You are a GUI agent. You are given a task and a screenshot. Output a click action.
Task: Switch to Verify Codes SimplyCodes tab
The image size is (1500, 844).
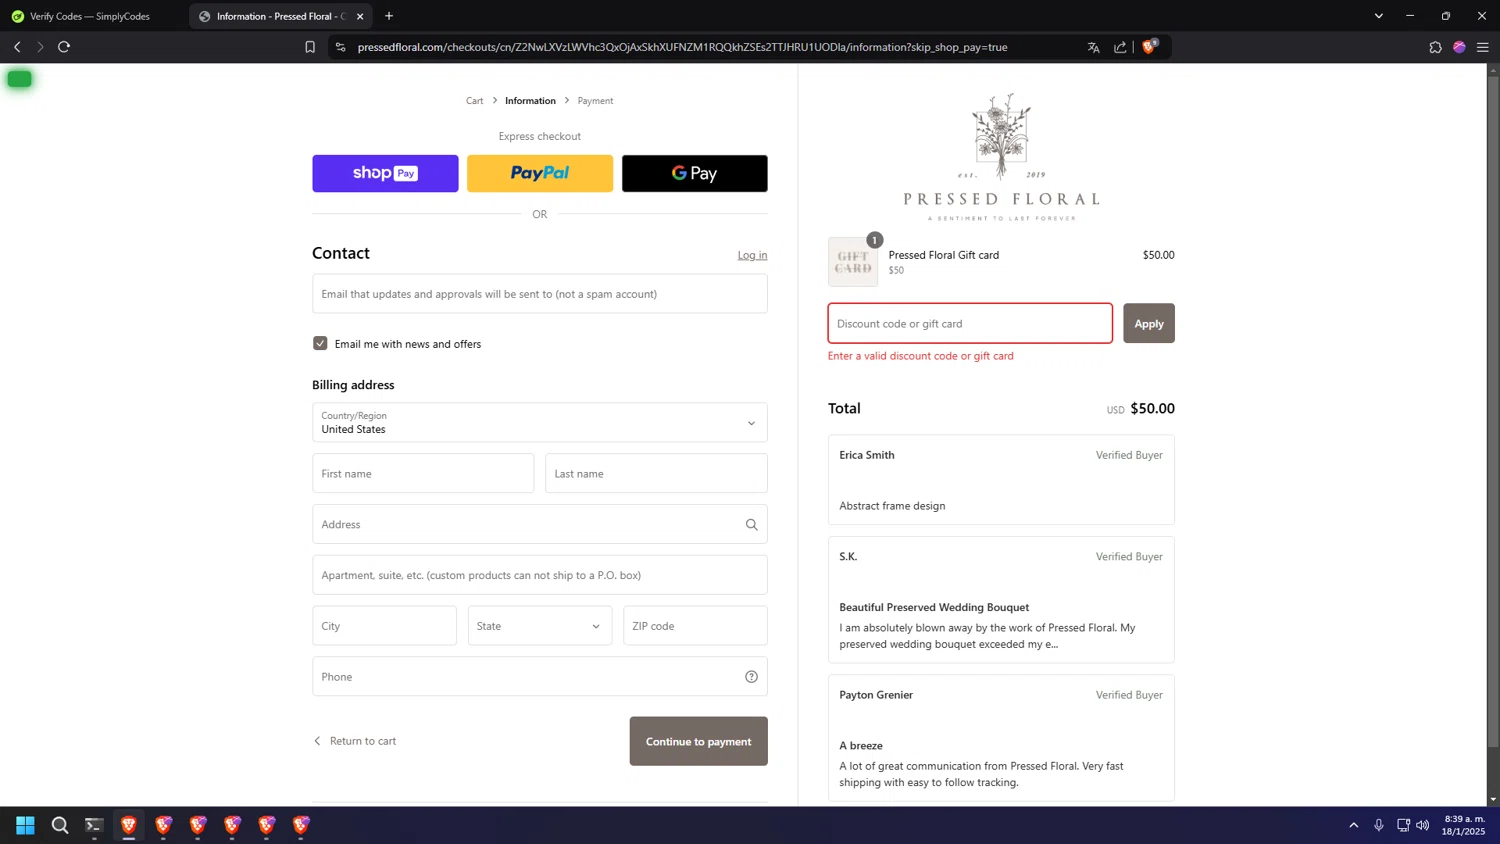click(x=90, y=16)
